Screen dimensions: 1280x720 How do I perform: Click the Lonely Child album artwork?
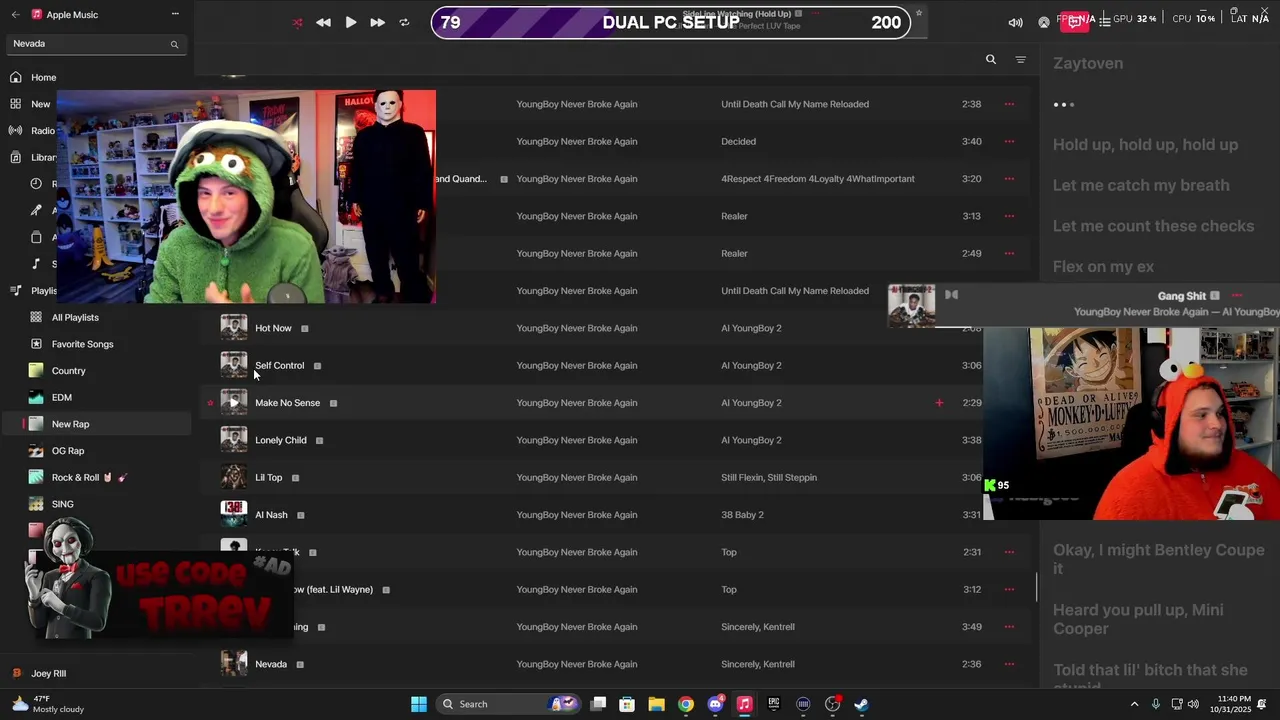pos(234,440)
